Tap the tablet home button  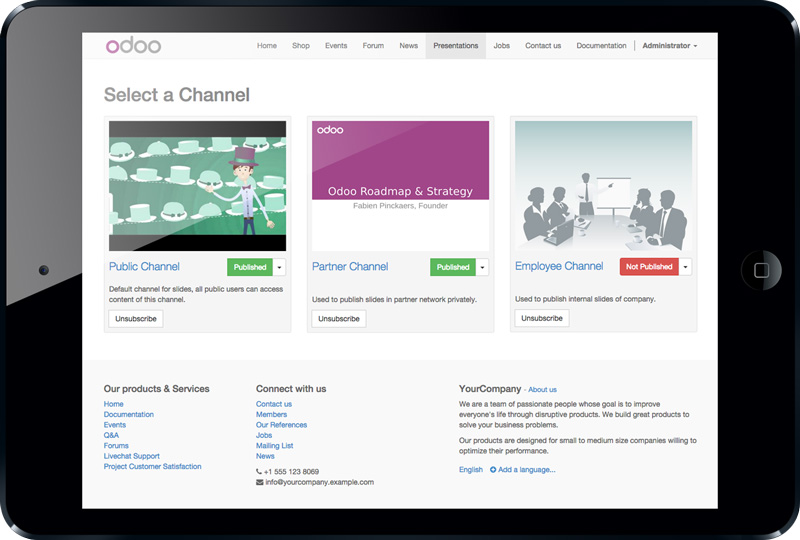761,270
